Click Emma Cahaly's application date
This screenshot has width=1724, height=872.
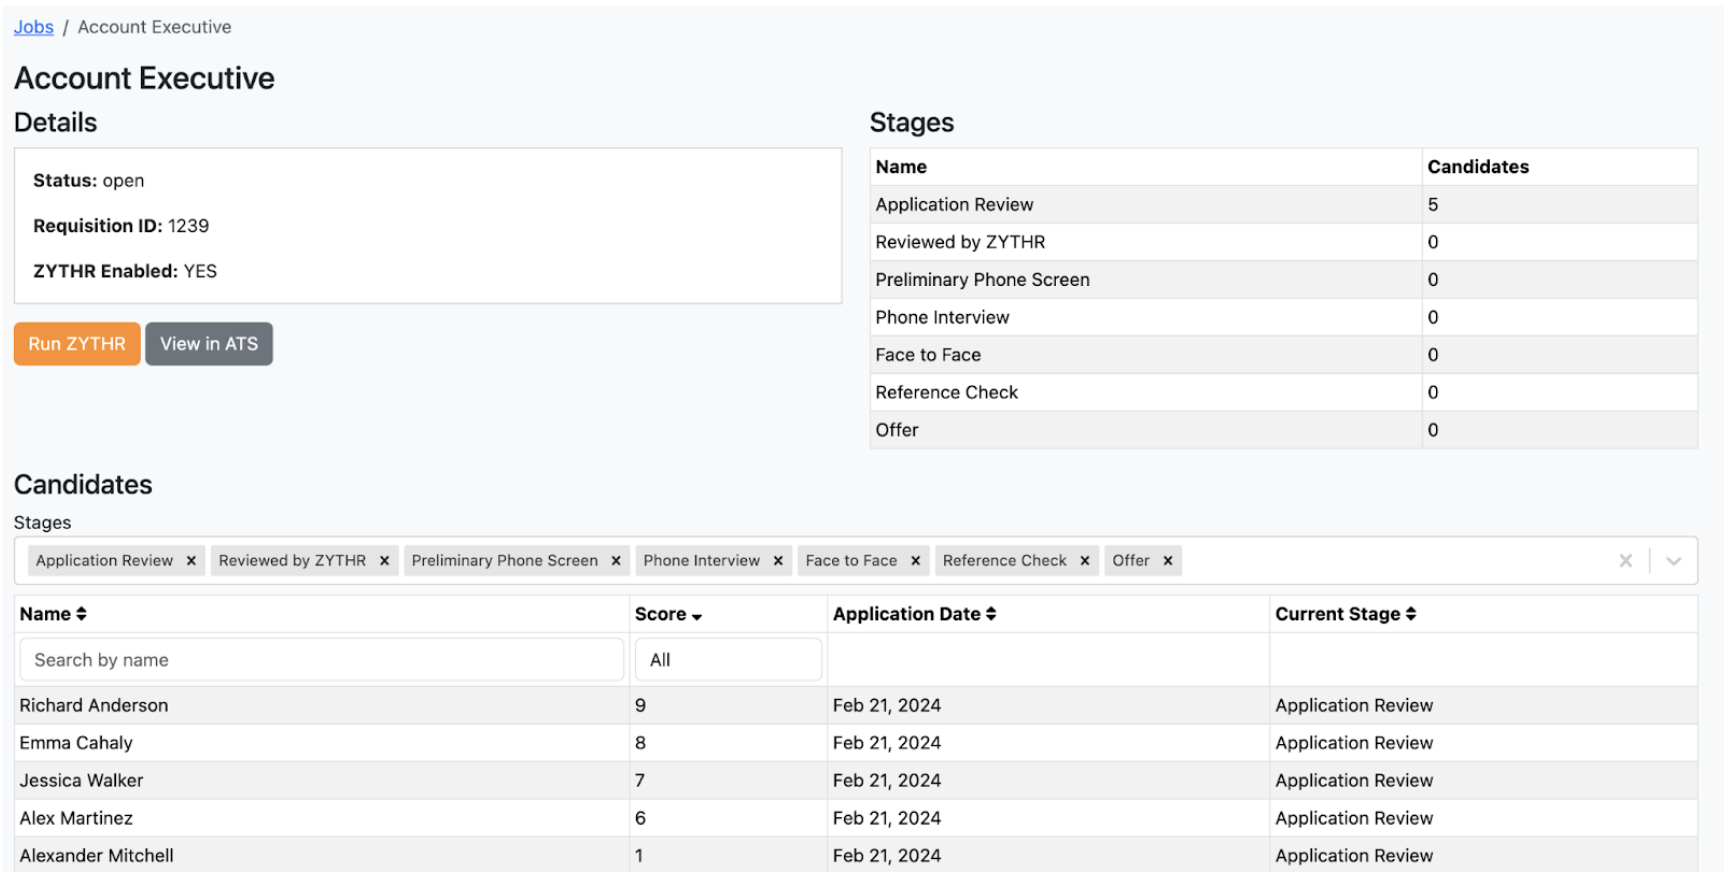[x=887, y=743]
